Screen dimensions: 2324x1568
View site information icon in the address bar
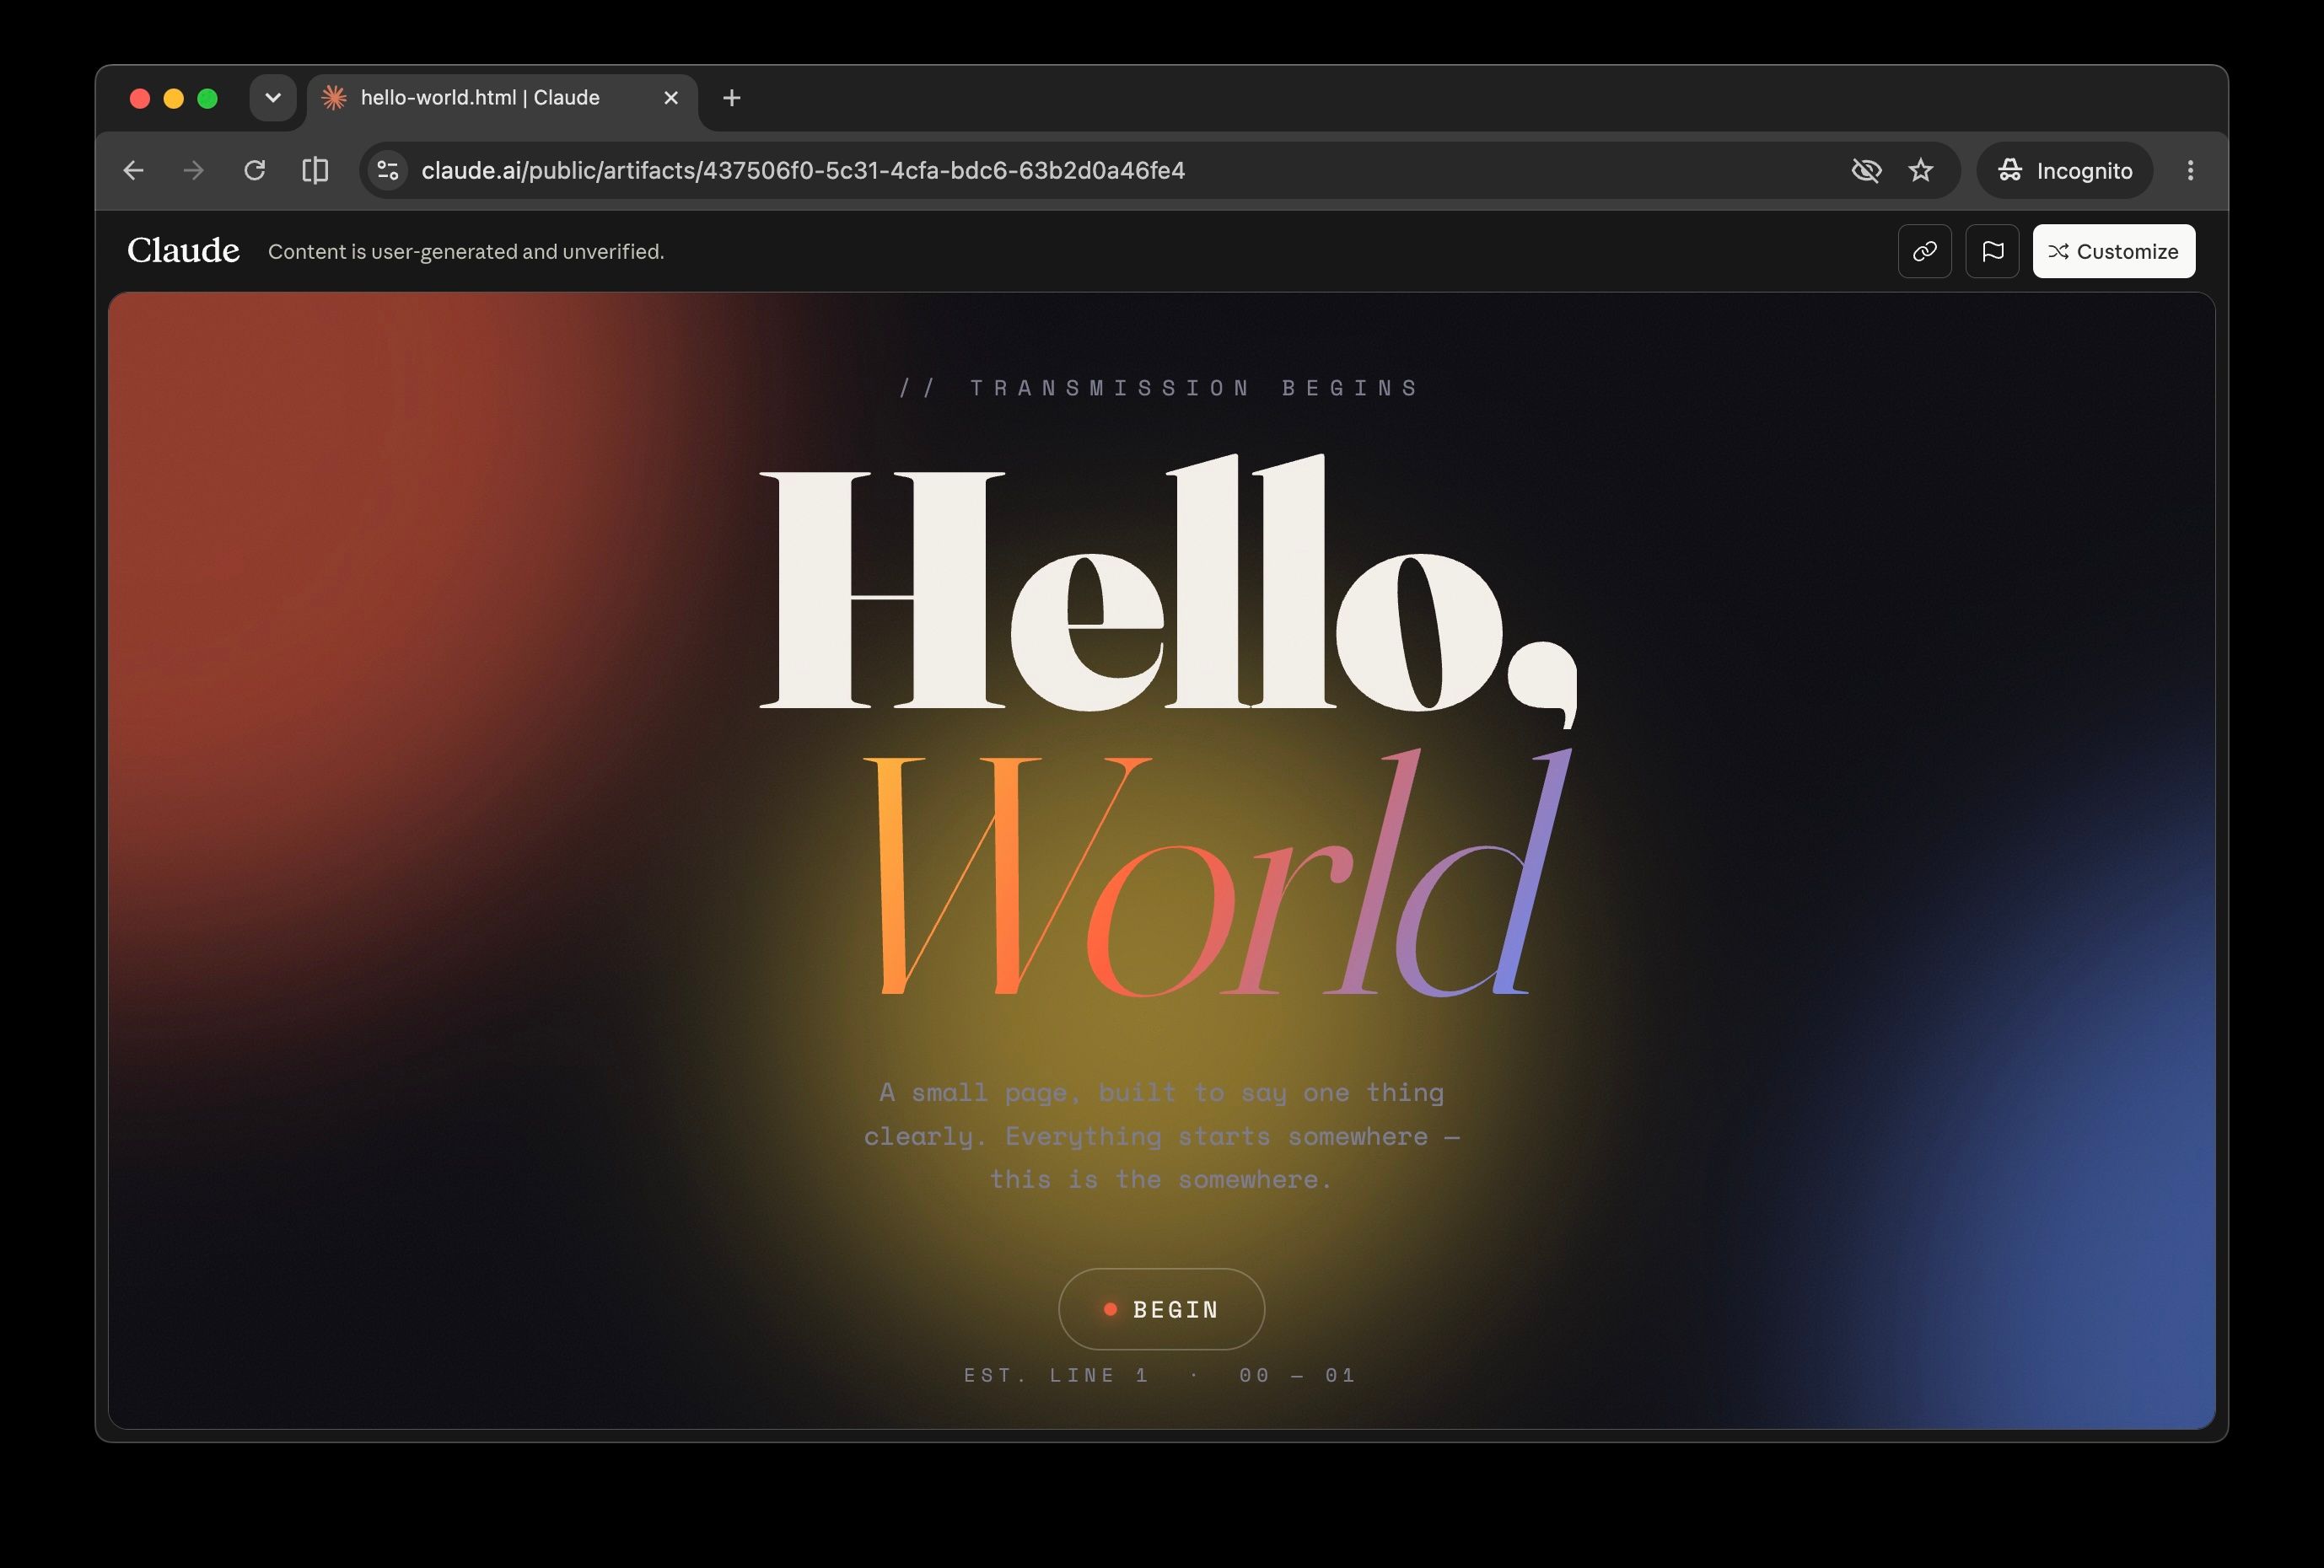click(x=388, y=170)
